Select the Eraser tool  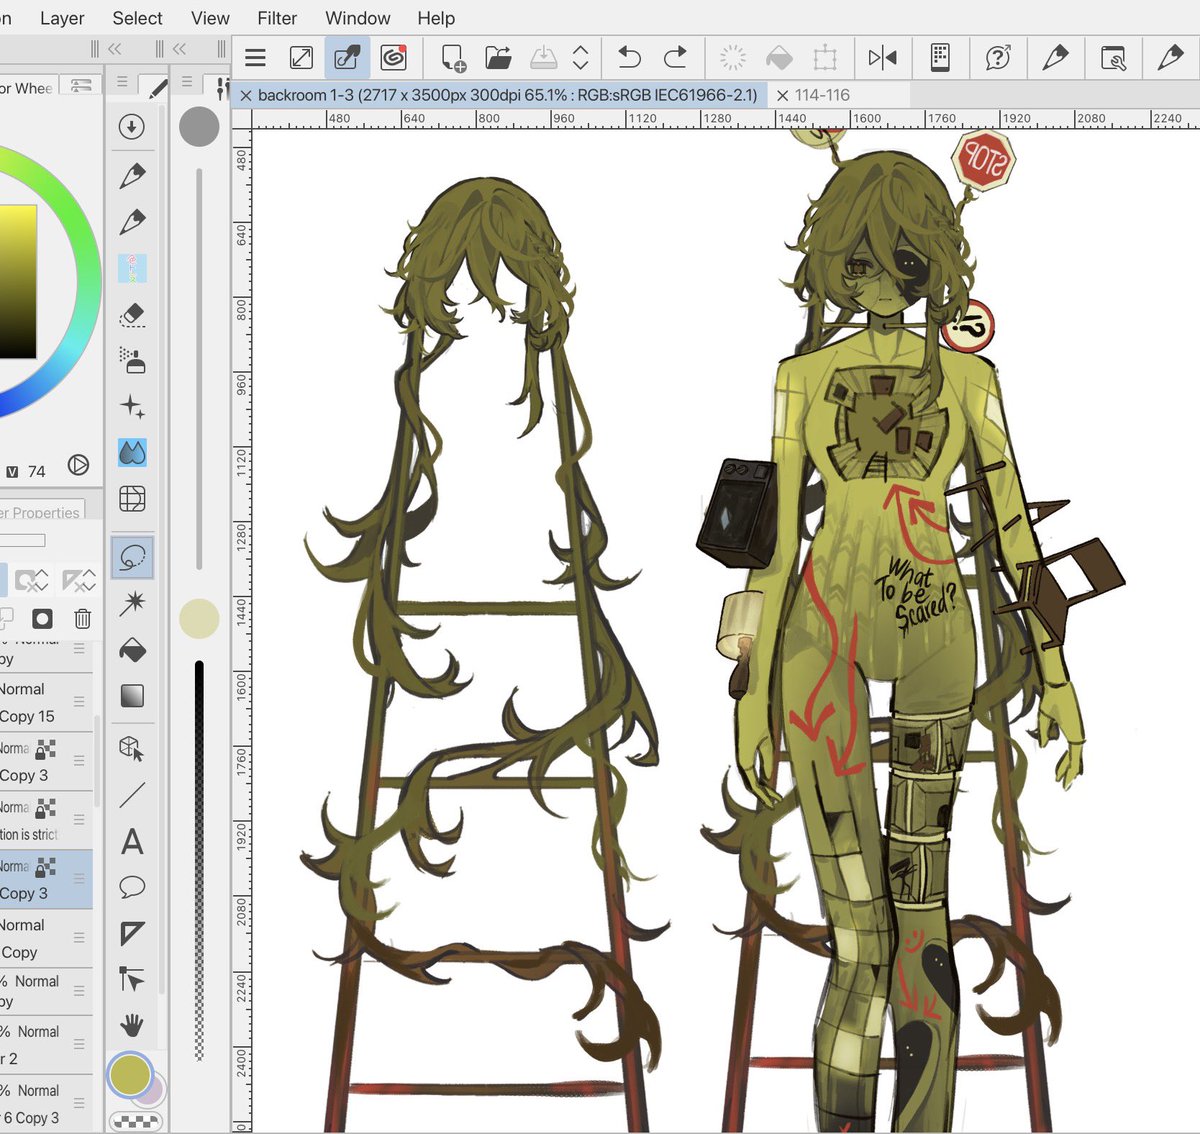pyautogui.click(x=132, y=315)
